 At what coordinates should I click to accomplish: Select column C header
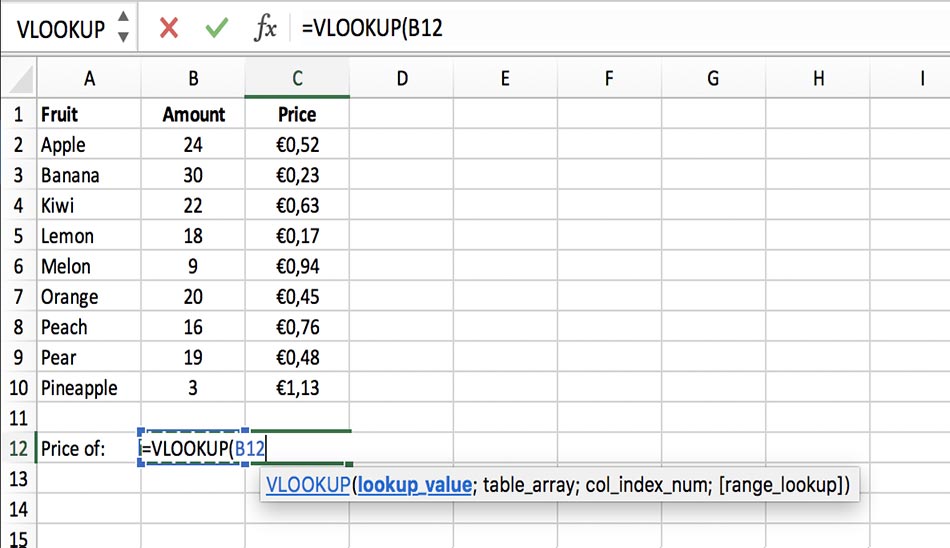click(297, 78)
